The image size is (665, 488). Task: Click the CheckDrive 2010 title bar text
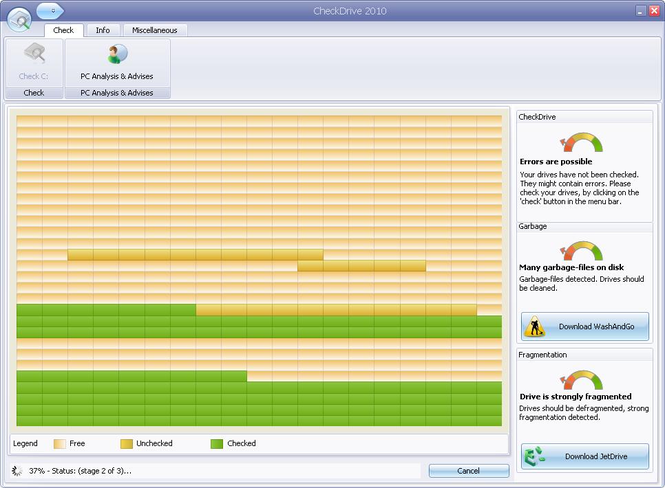350,11
